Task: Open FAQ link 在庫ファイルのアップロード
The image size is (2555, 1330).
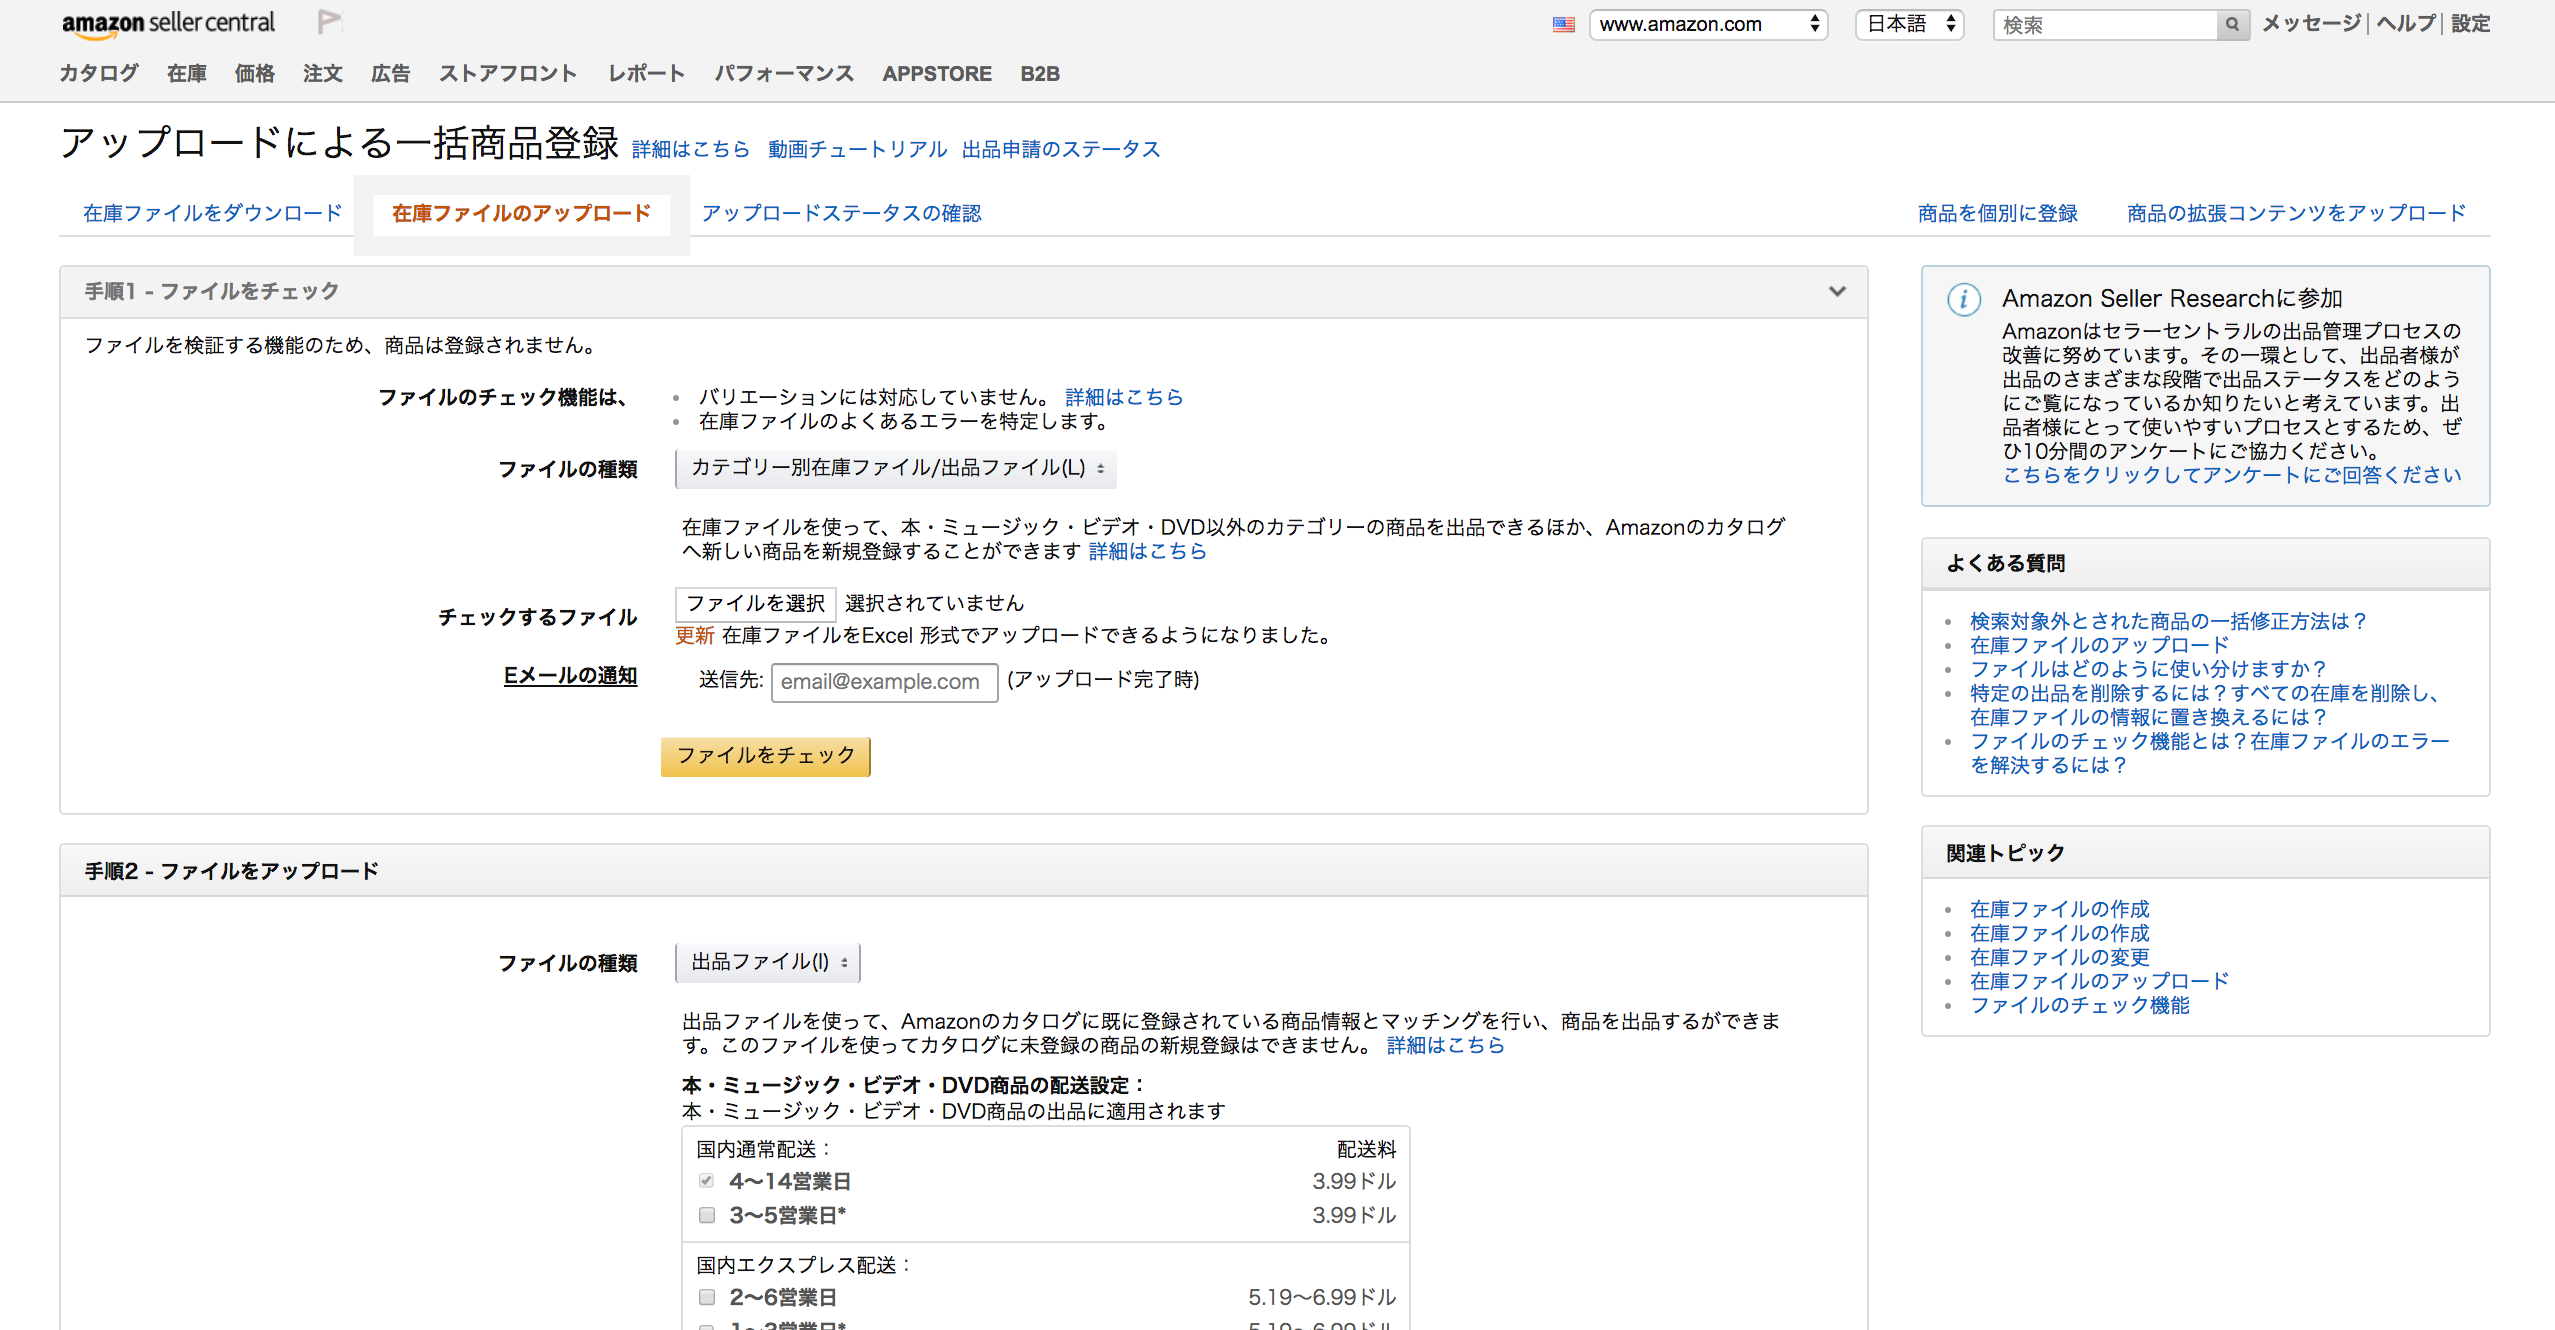Action: (2100, 645)
